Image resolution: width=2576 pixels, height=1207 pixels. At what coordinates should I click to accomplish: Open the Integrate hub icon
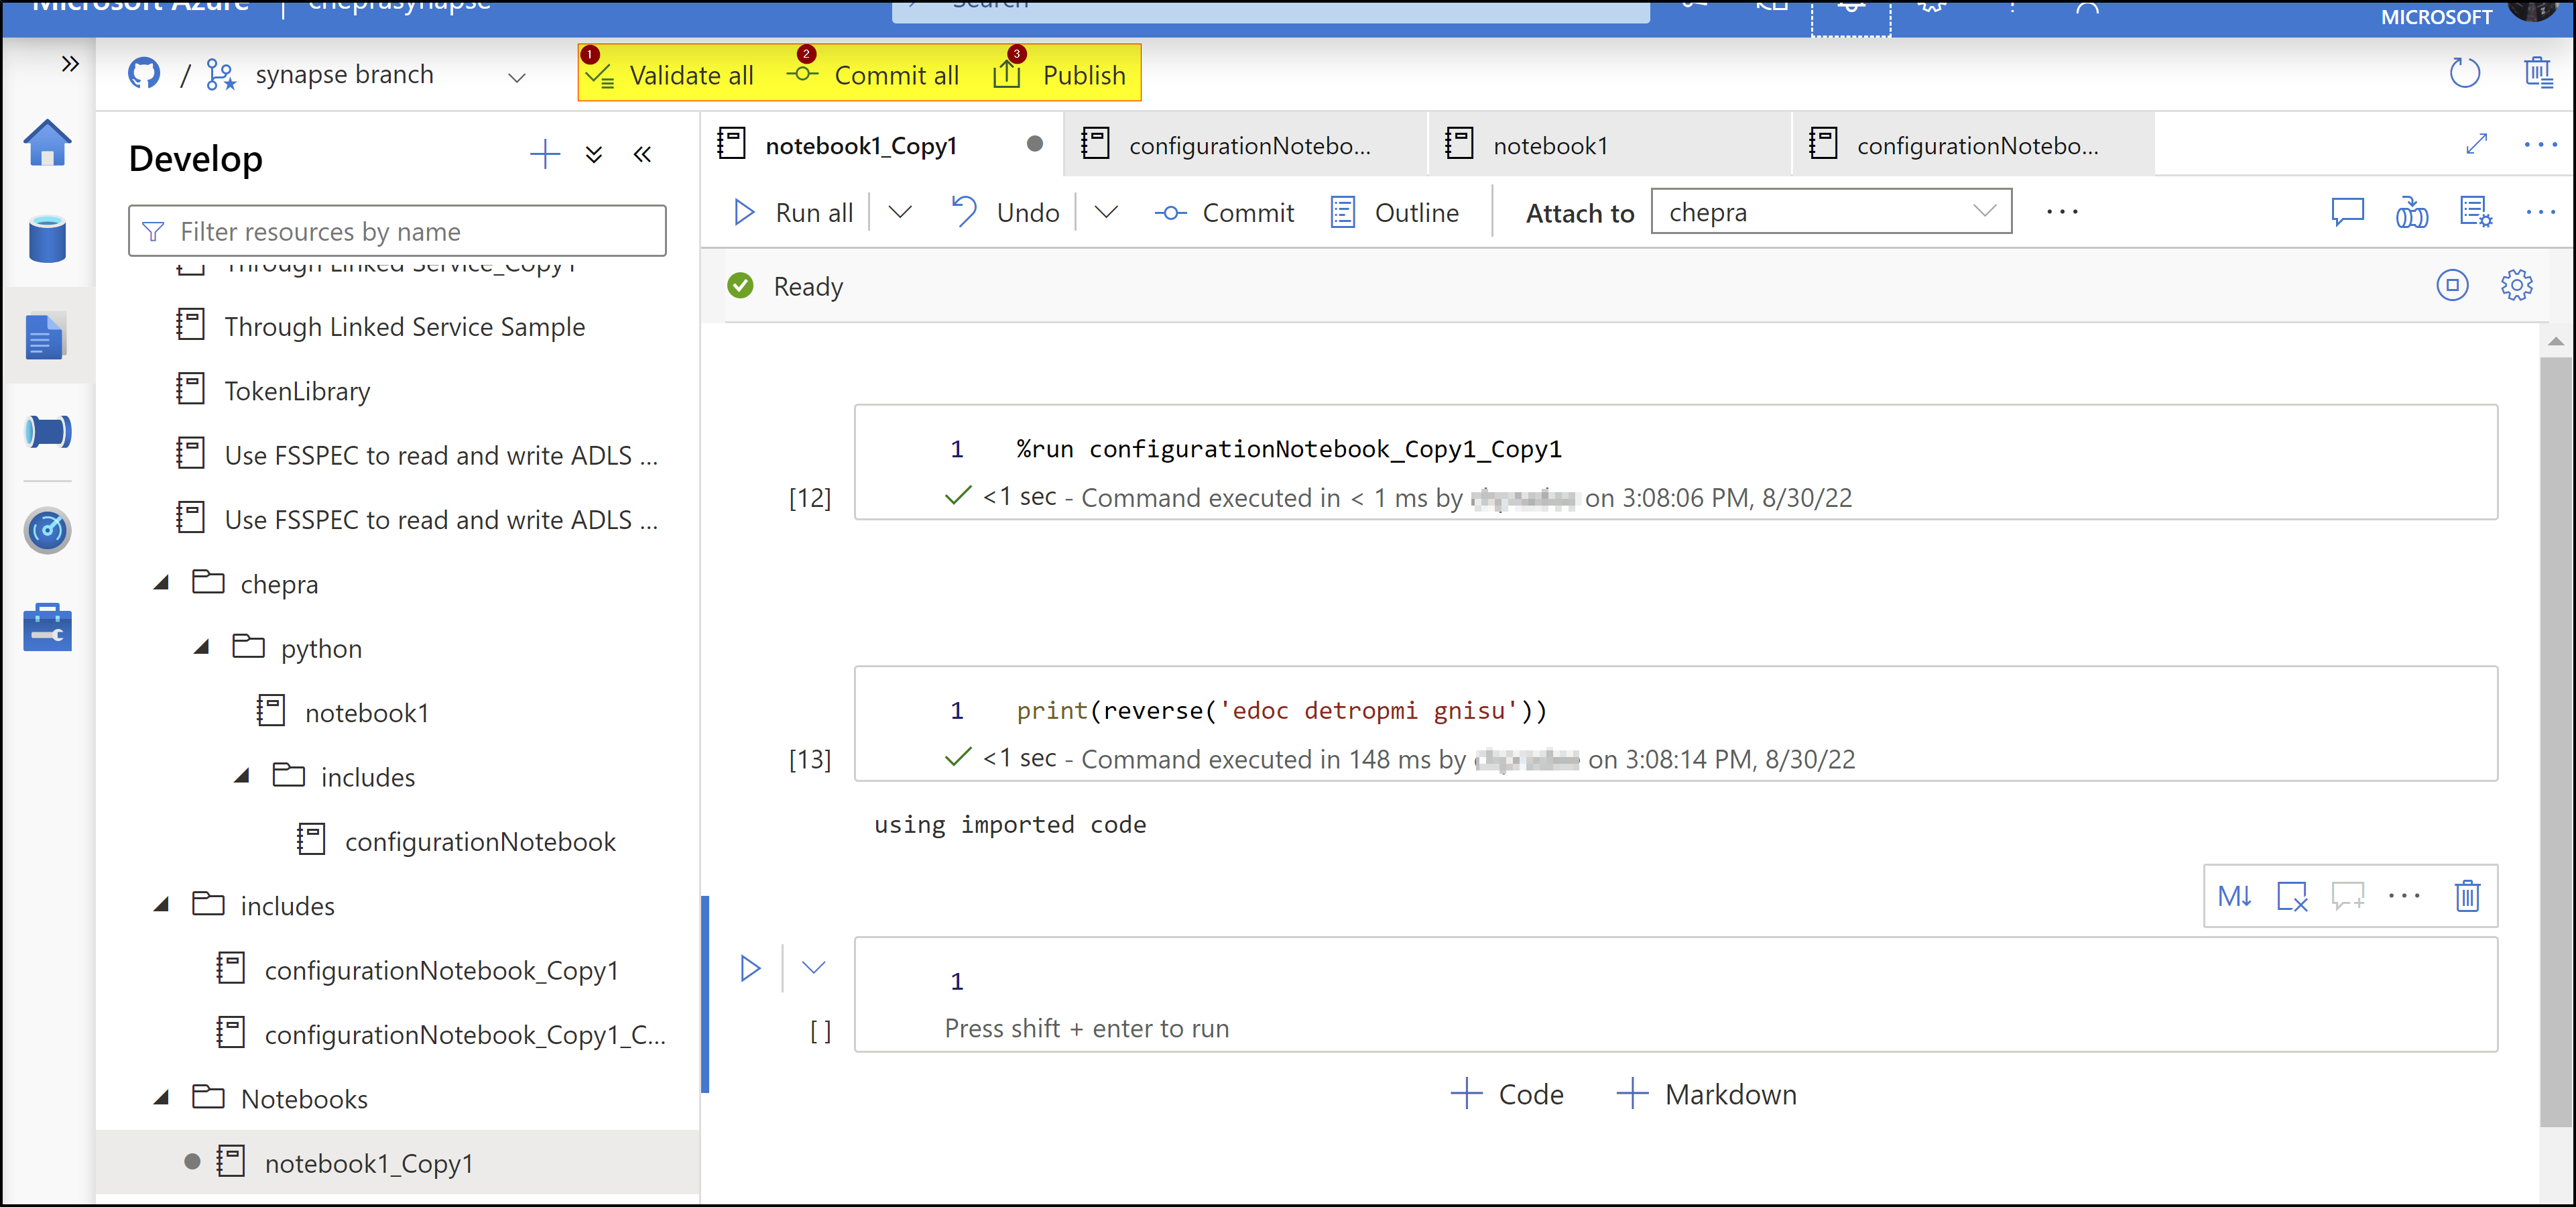(47, 431)
